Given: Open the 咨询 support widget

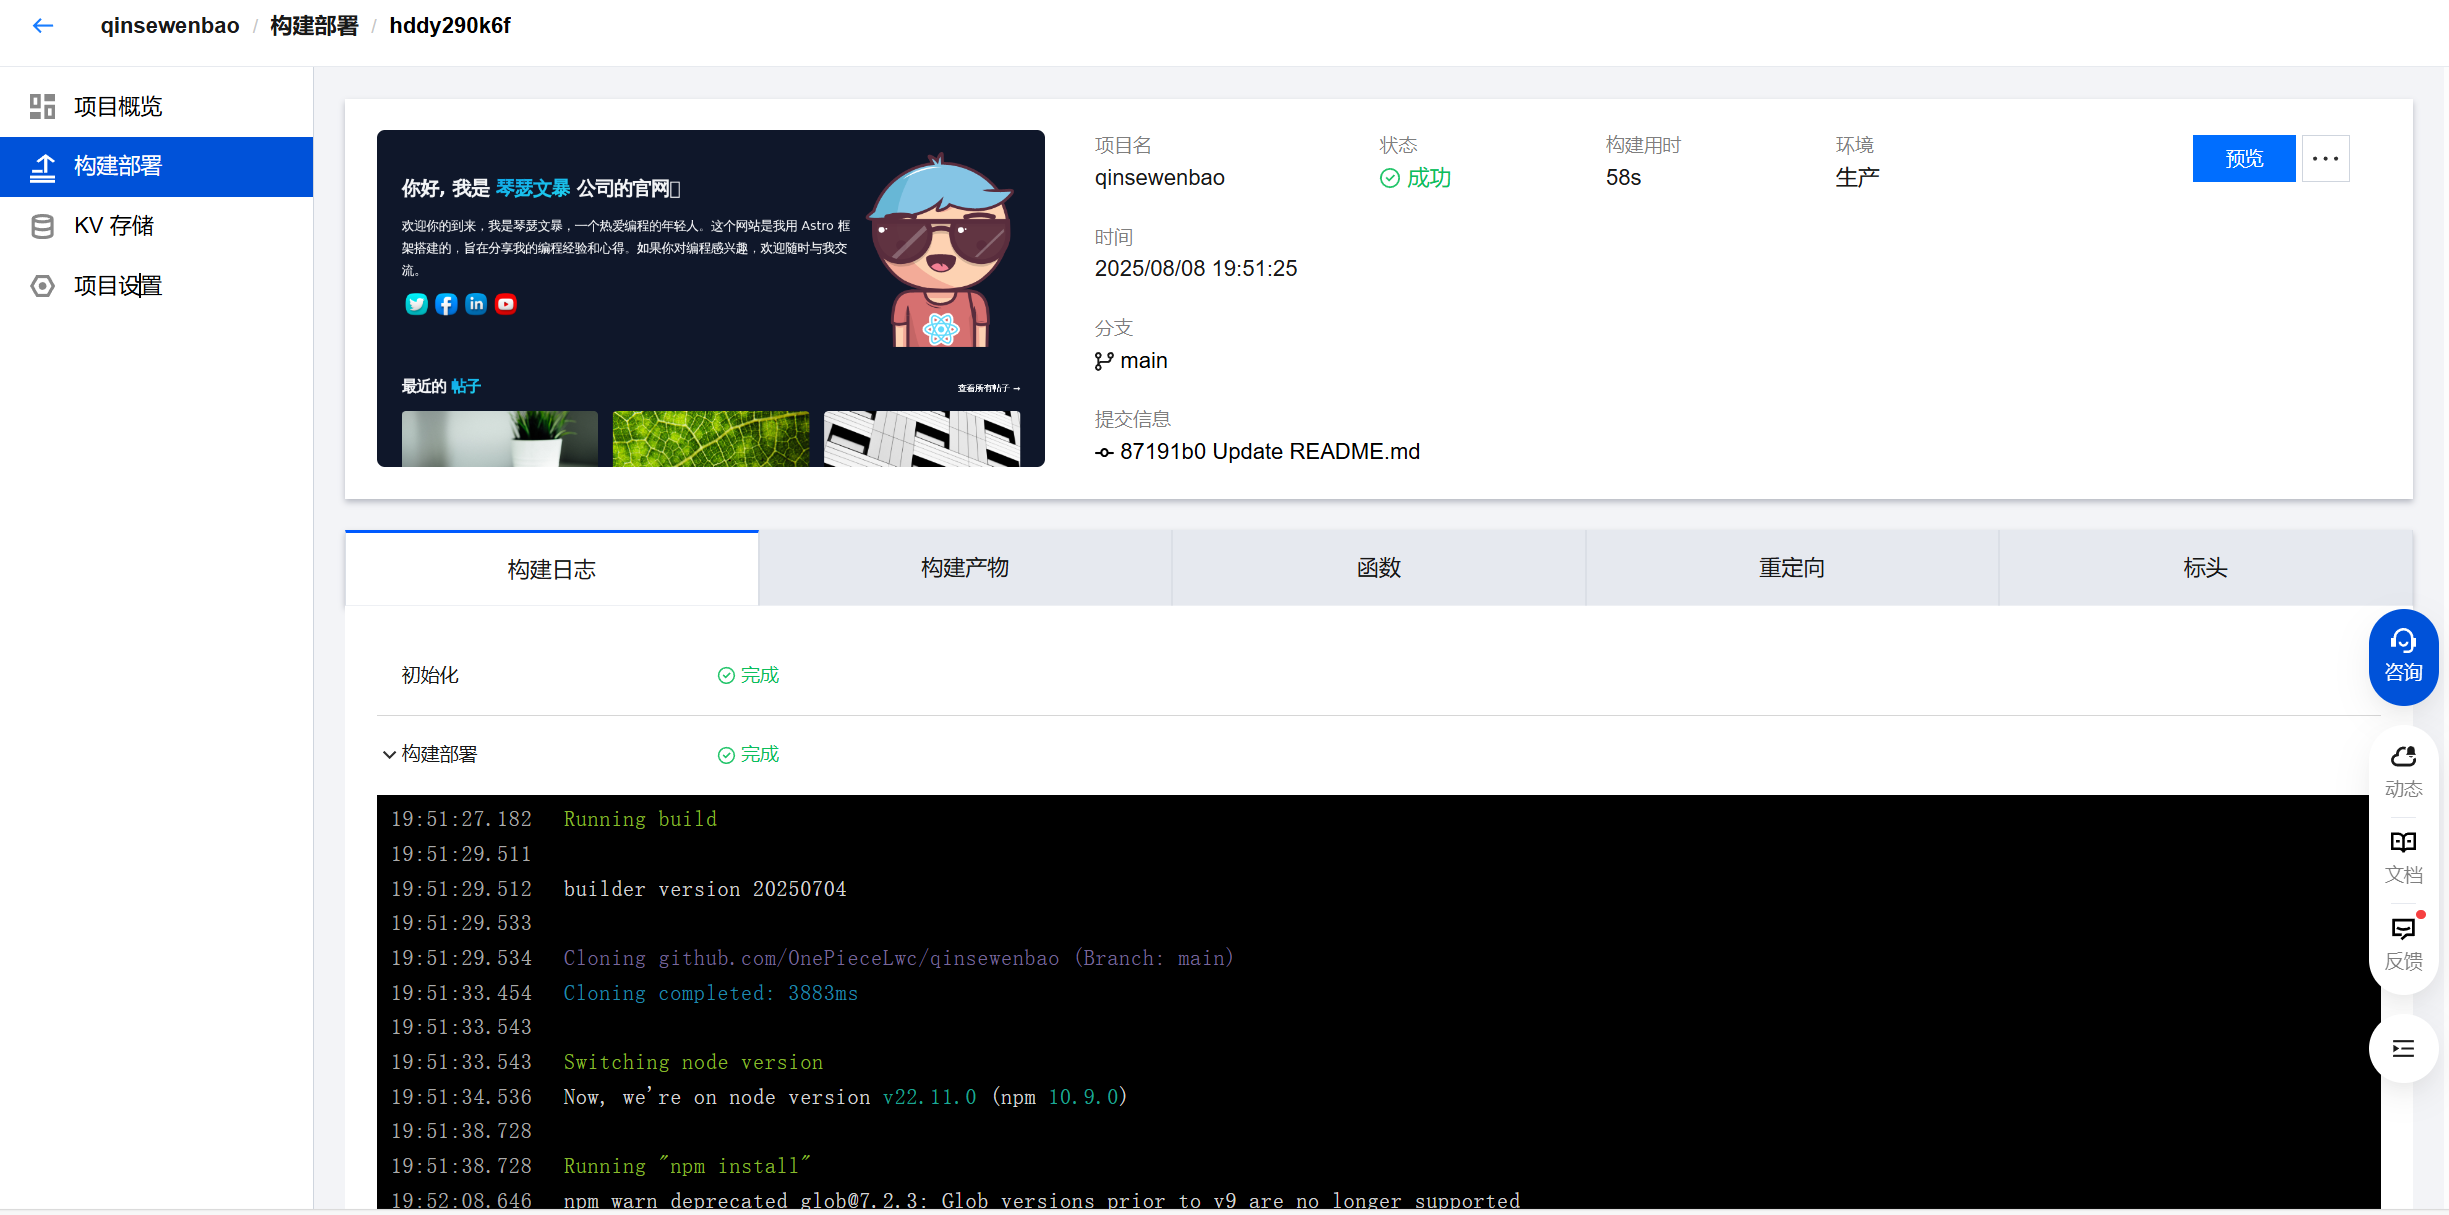Looking at the screenshot, I should 2403,656.
